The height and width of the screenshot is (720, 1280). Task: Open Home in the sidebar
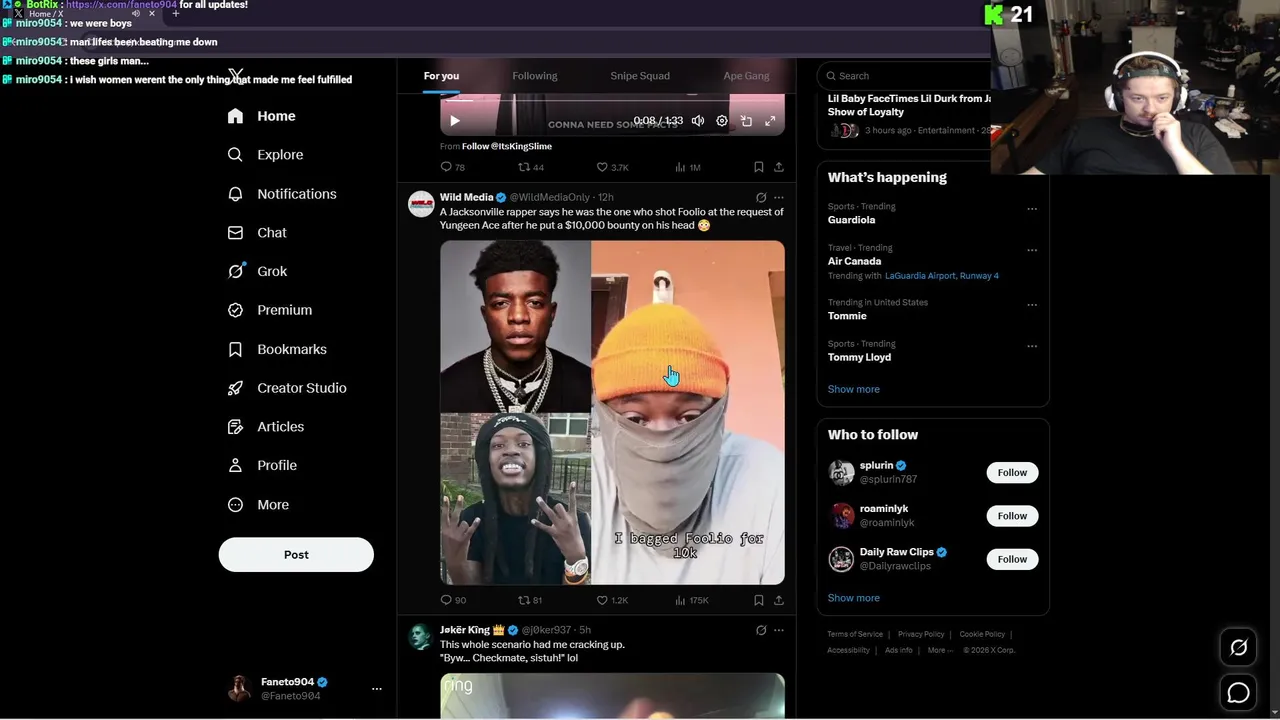262,116
